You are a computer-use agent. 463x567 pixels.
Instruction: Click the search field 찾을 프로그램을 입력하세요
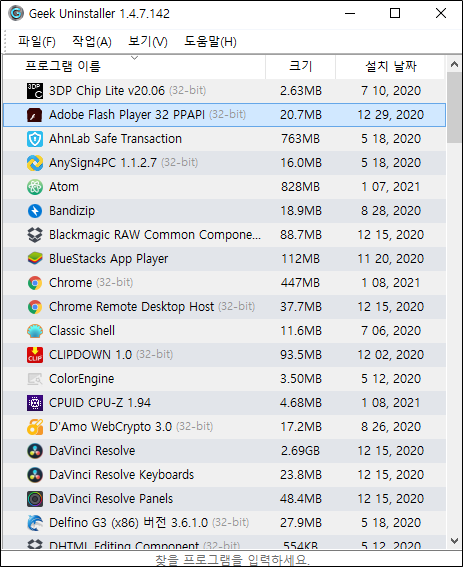(232, 559)
